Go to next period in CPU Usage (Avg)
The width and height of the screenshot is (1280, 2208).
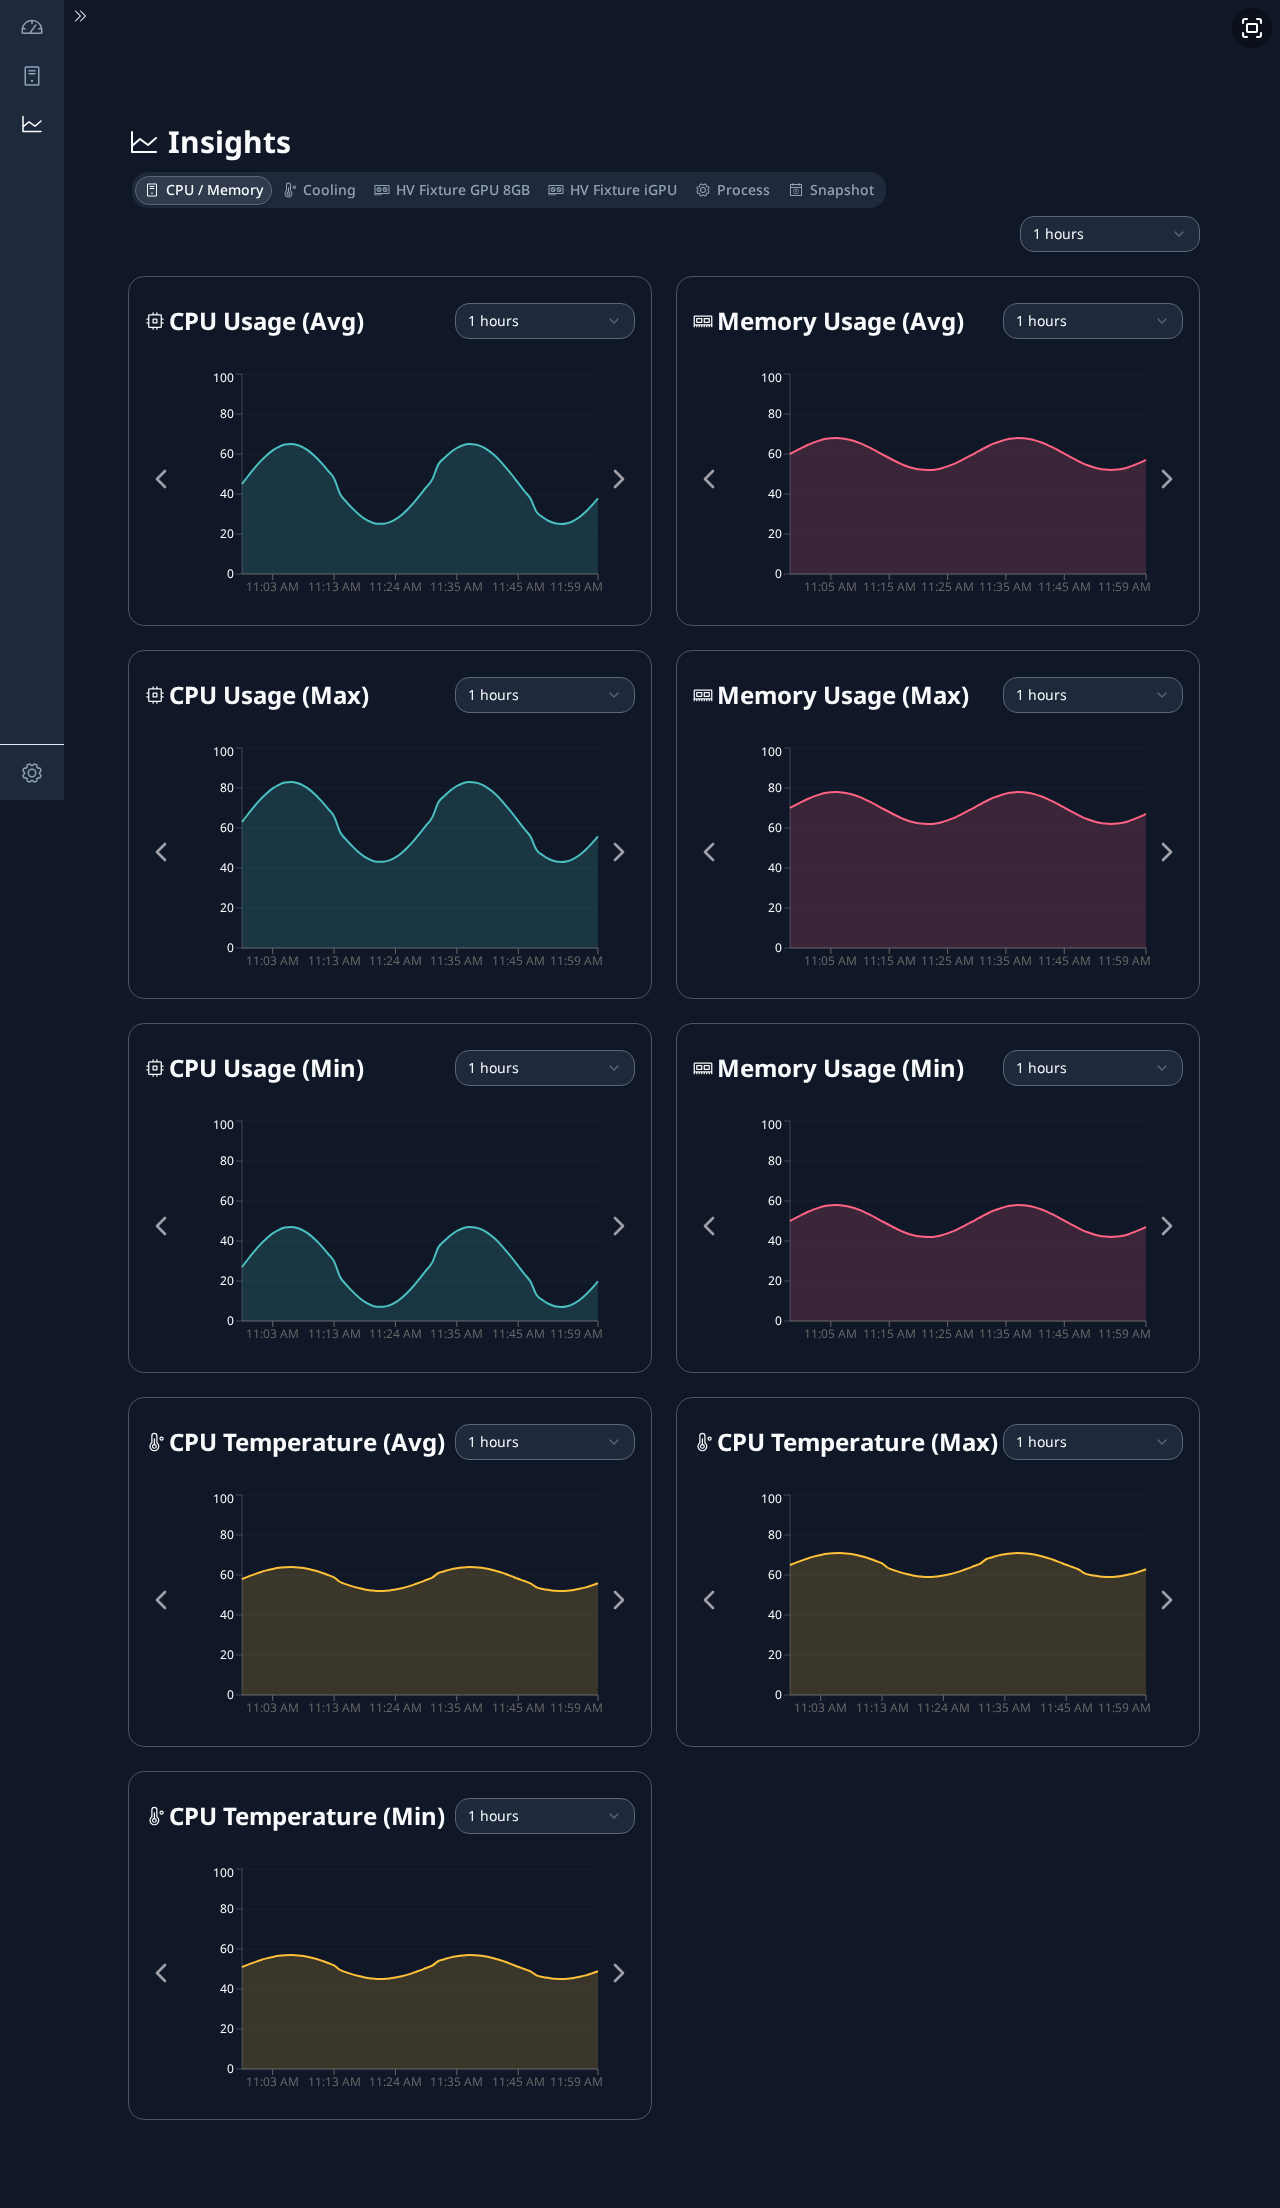pyautogui.click(x=619, y=479)
